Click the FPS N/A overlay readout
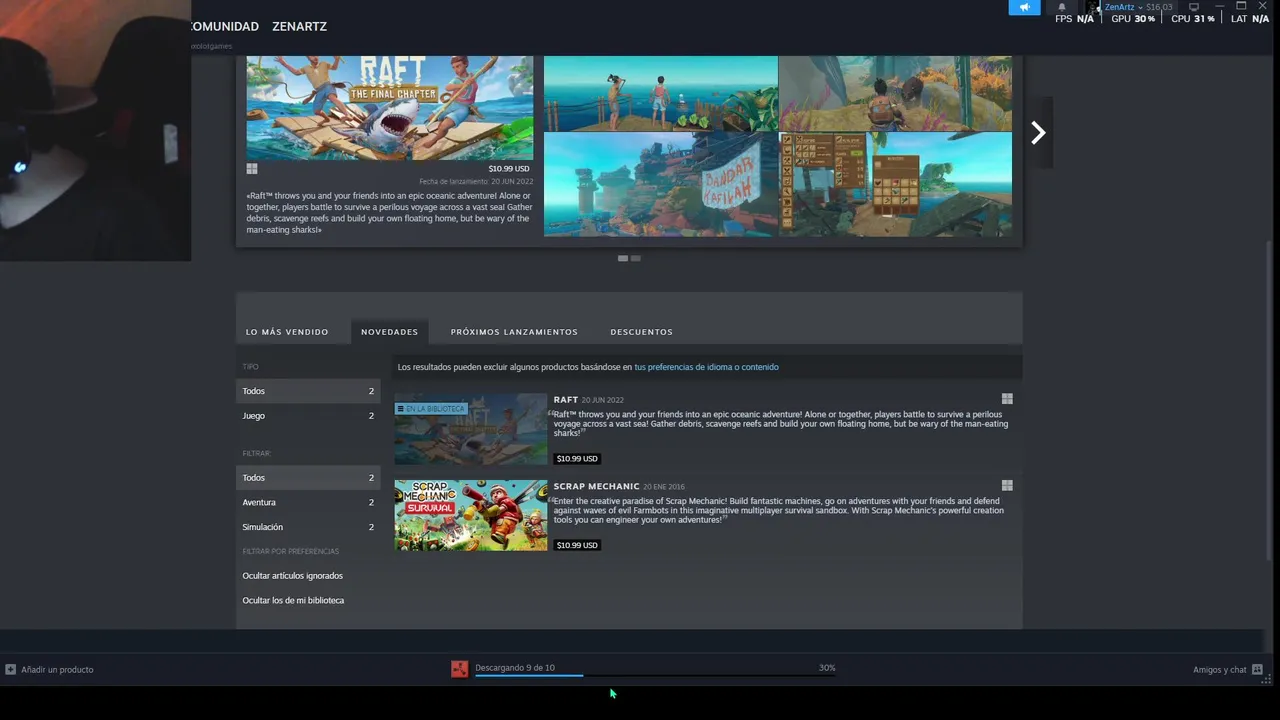 tap(1074, 19)
